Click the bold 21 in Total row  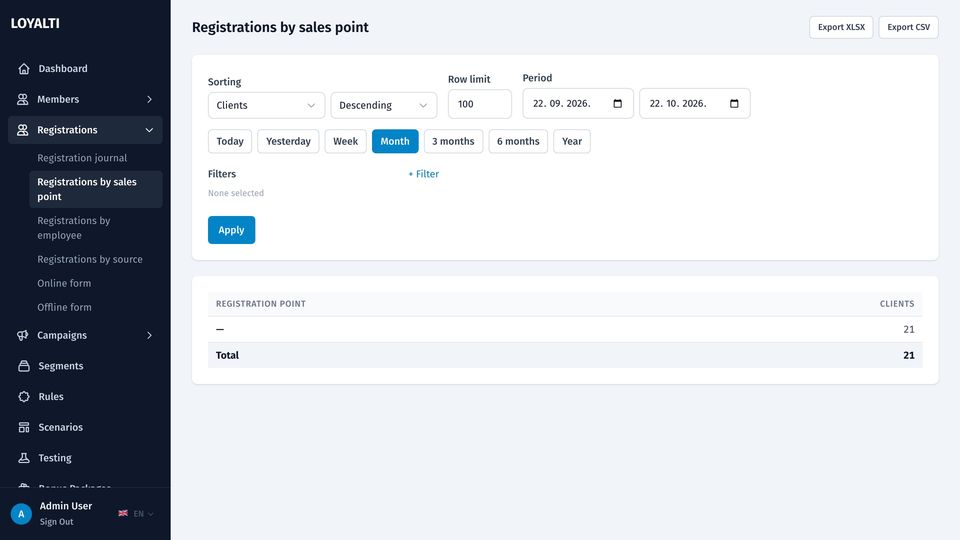[909, 355]
